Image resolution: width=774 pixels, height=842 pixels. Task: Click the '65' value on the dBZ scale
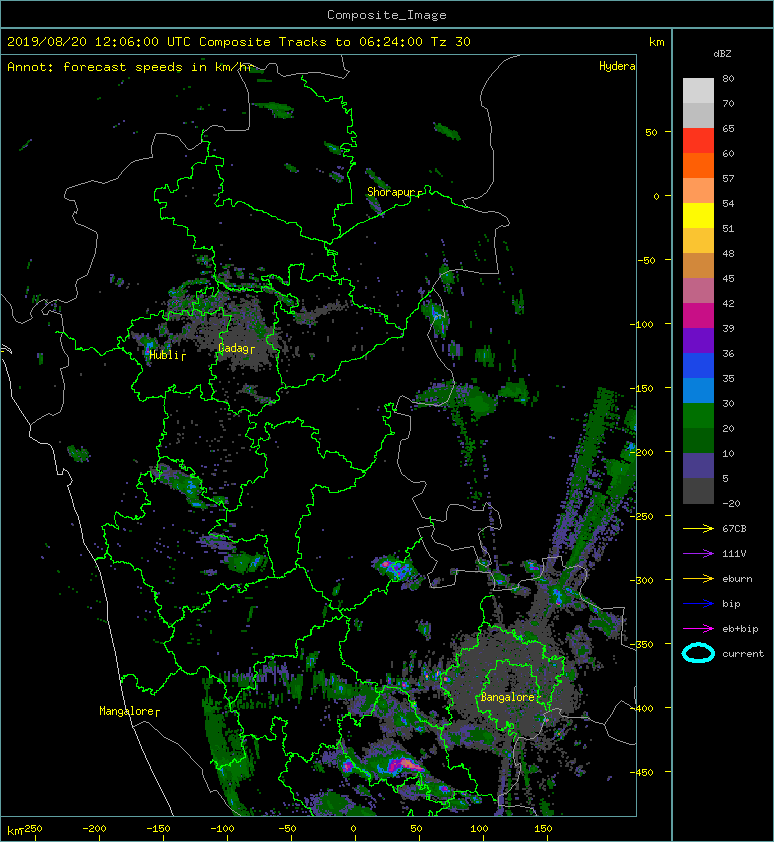[x=728, y=128]
